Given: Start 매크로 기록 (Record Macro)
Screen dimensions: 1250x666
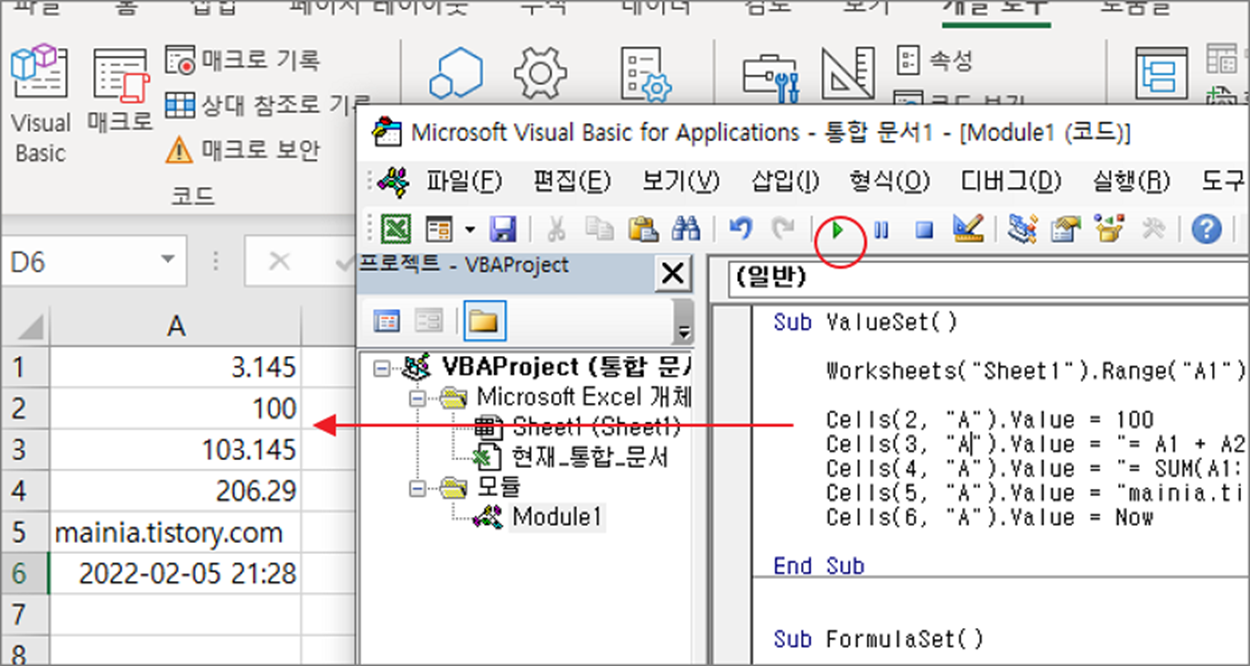Looking at the screenshot, I should click(x=243, y=59).
